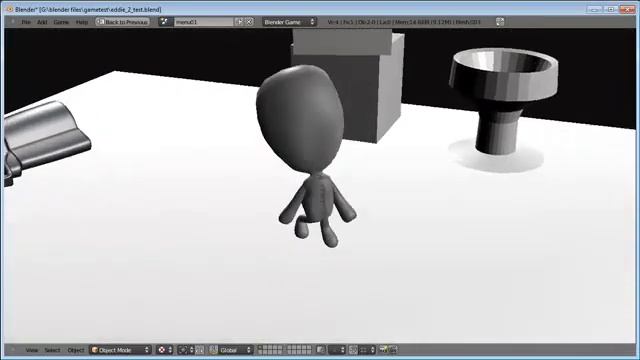The height and width of the screenshot is (360, 640).
Task: Open the 3D view editor type selector
Action: [13, 350]
